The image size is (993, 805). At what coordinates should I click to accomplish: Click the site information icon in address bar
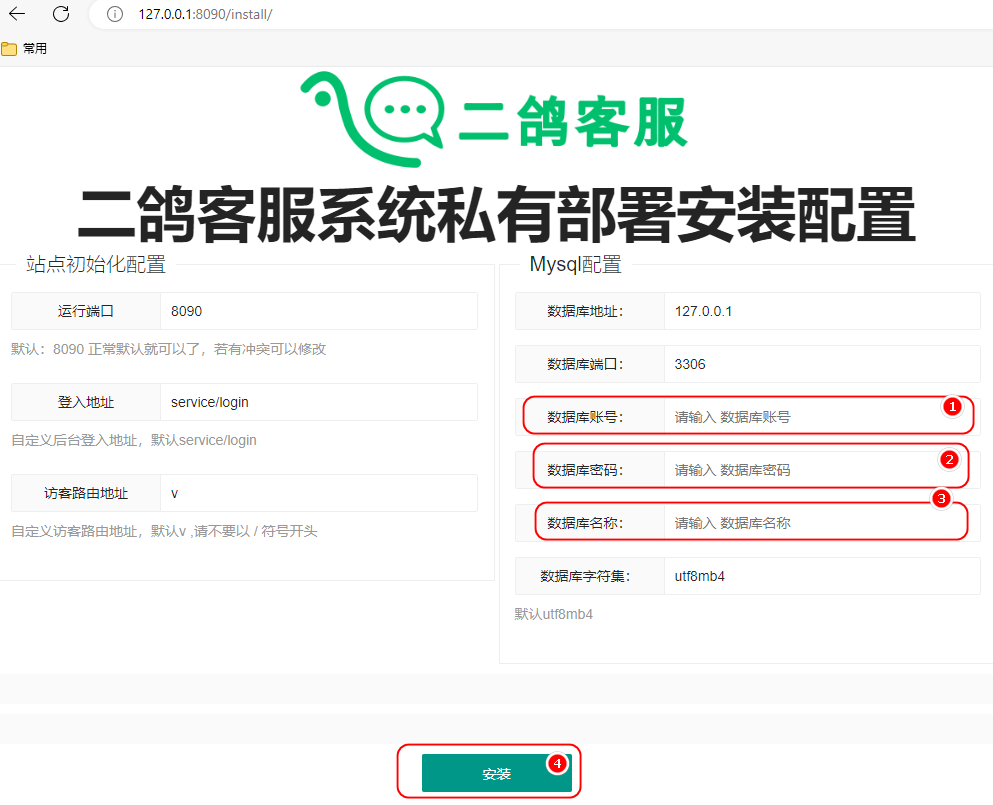(115, 14)
